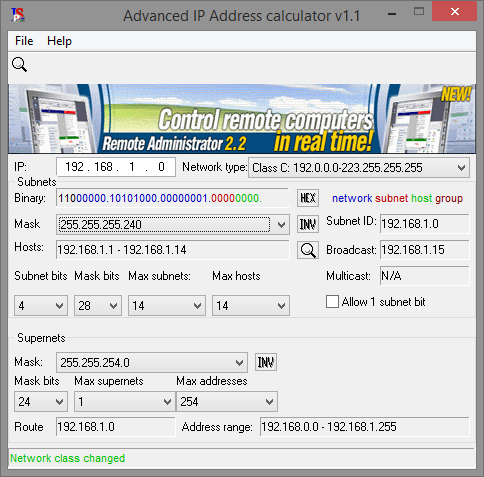Click the Remote Administrator advertisement banner
484x477 pixels.
tap(242, 119)
